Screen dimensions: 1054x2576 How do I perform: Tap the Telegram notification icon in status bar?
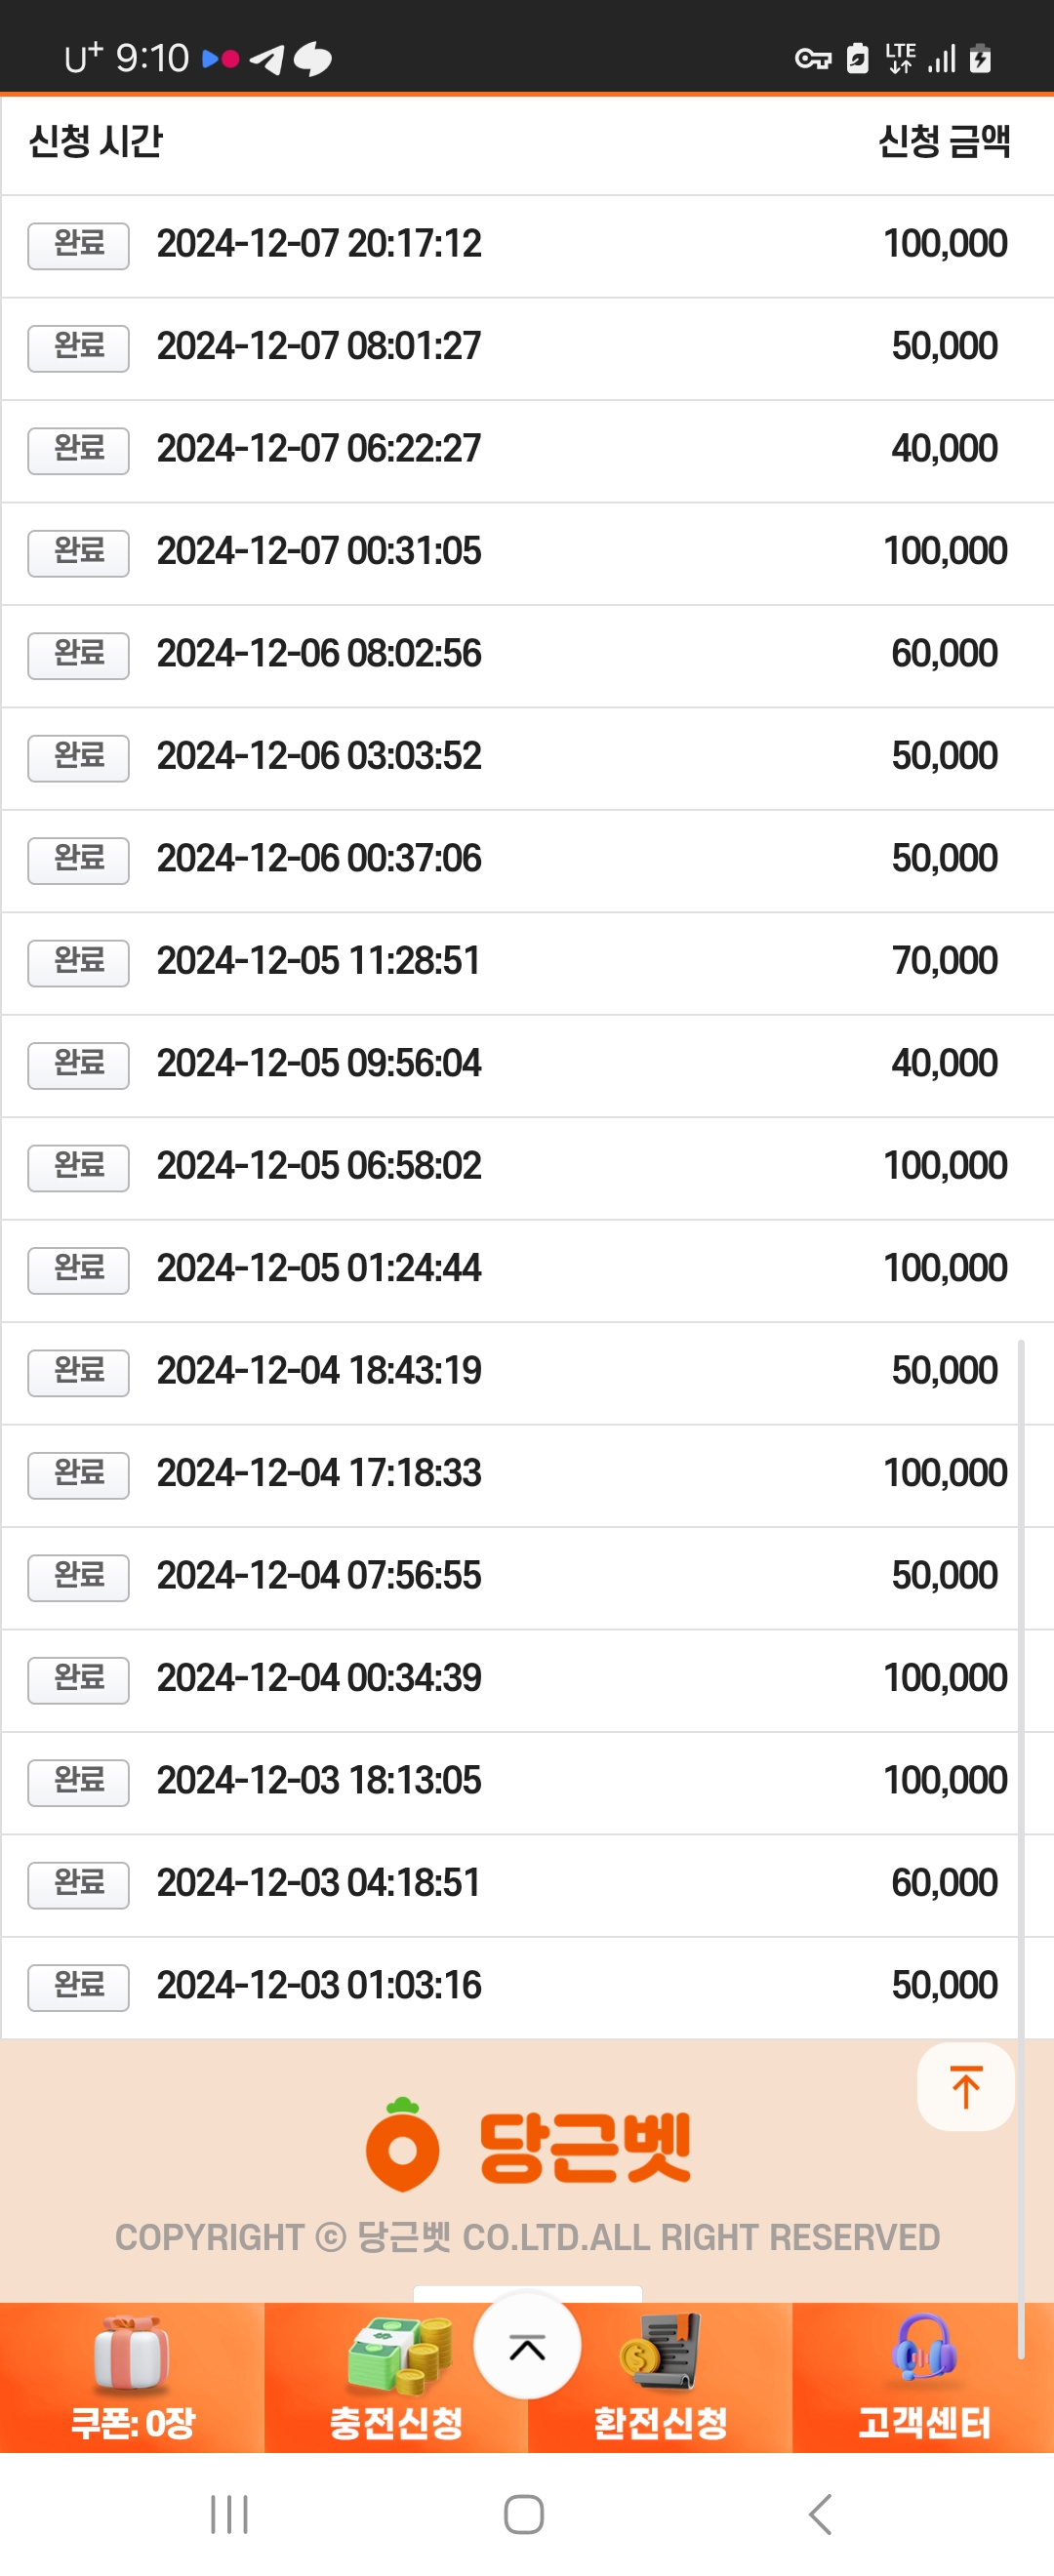(x=267, y=59)
